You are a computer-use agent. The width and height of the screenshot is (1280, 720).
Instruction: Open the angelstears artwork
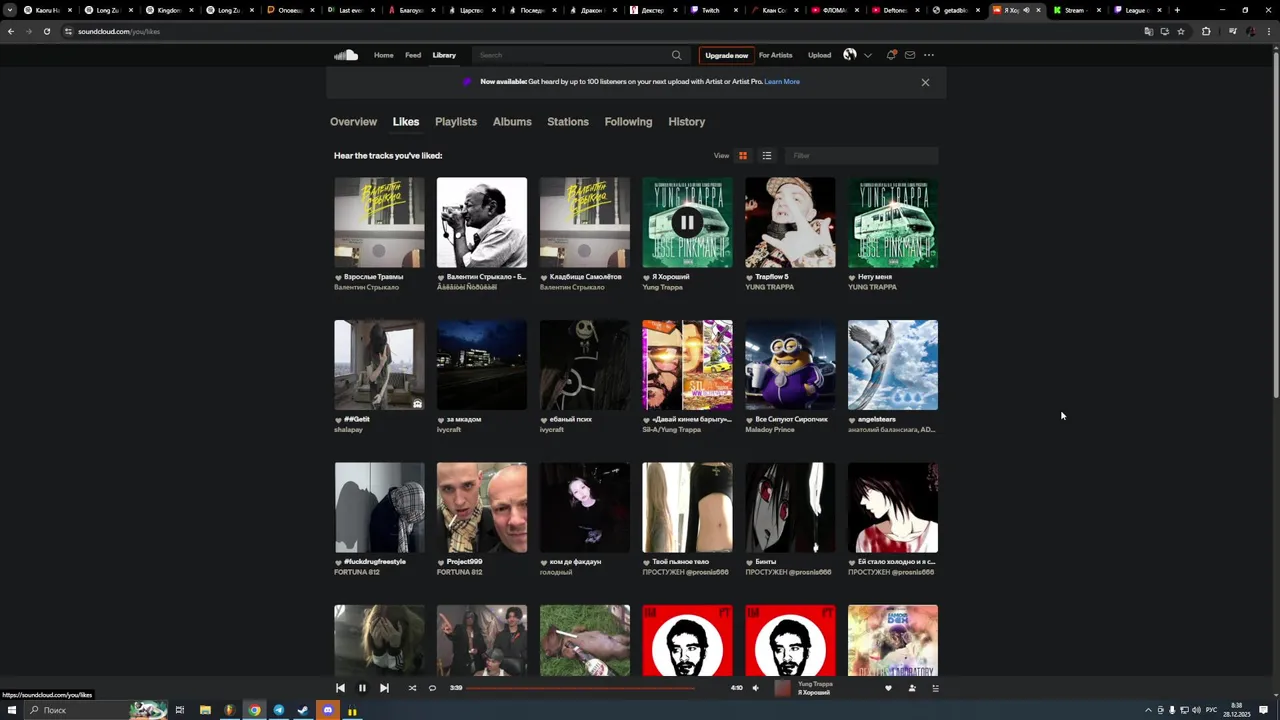(893, 365)
